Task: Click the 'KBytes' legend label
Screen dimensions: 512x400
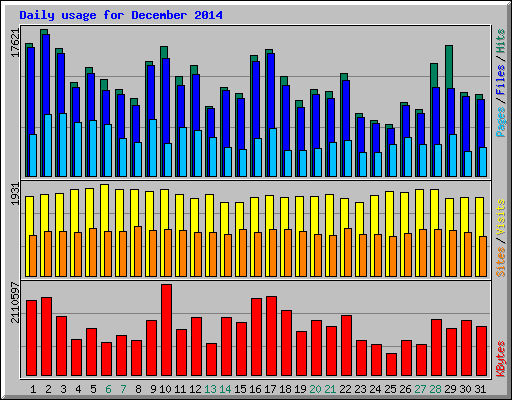Action: (x=501, y=359)
